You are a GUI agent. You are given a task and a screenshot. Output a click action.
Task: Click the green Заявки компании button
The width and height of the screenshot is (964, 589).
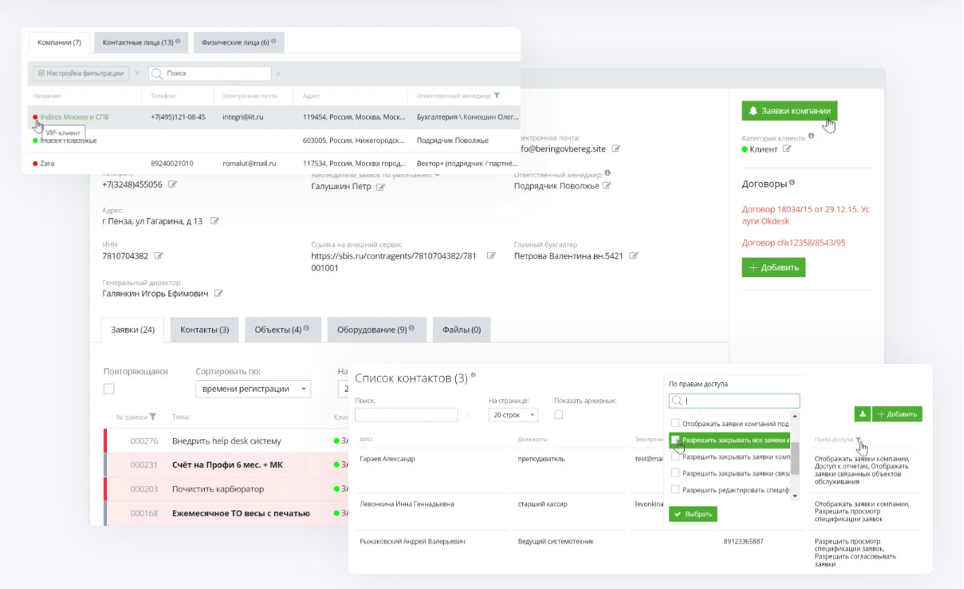(x=789, y=111)
